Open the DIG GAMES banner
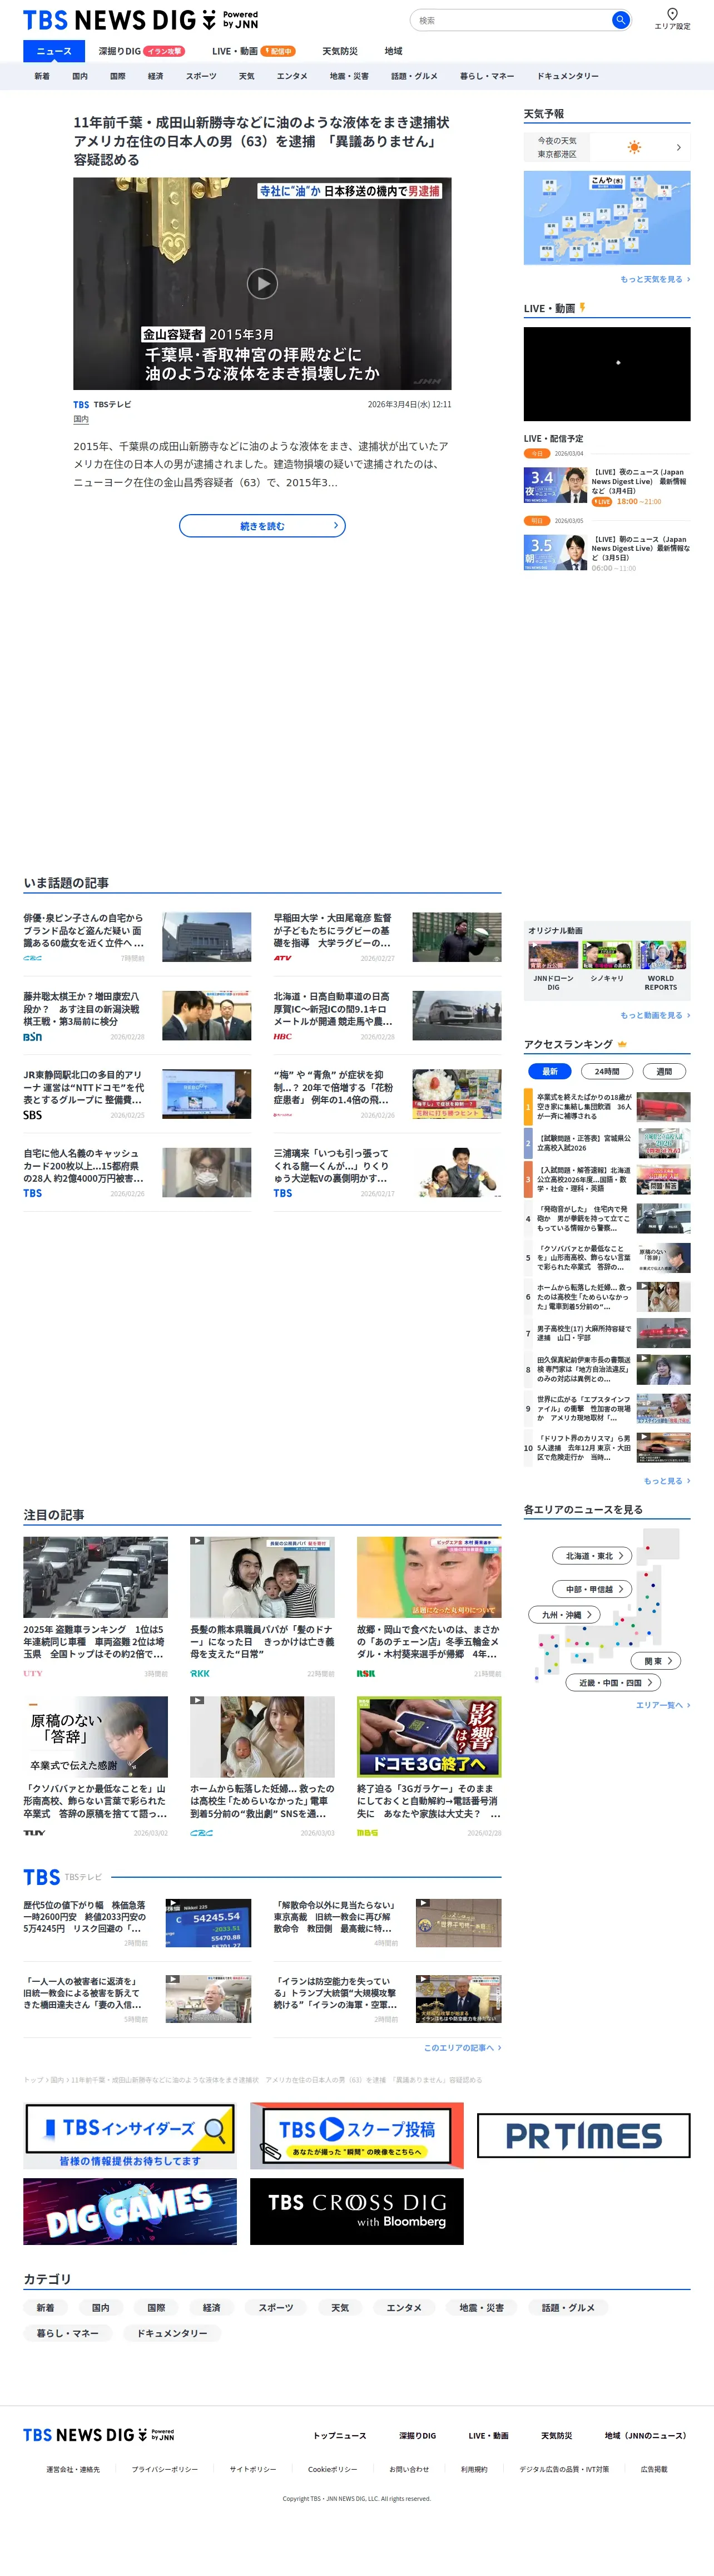Screen dimensions: 714x2576 (130, 2211)
